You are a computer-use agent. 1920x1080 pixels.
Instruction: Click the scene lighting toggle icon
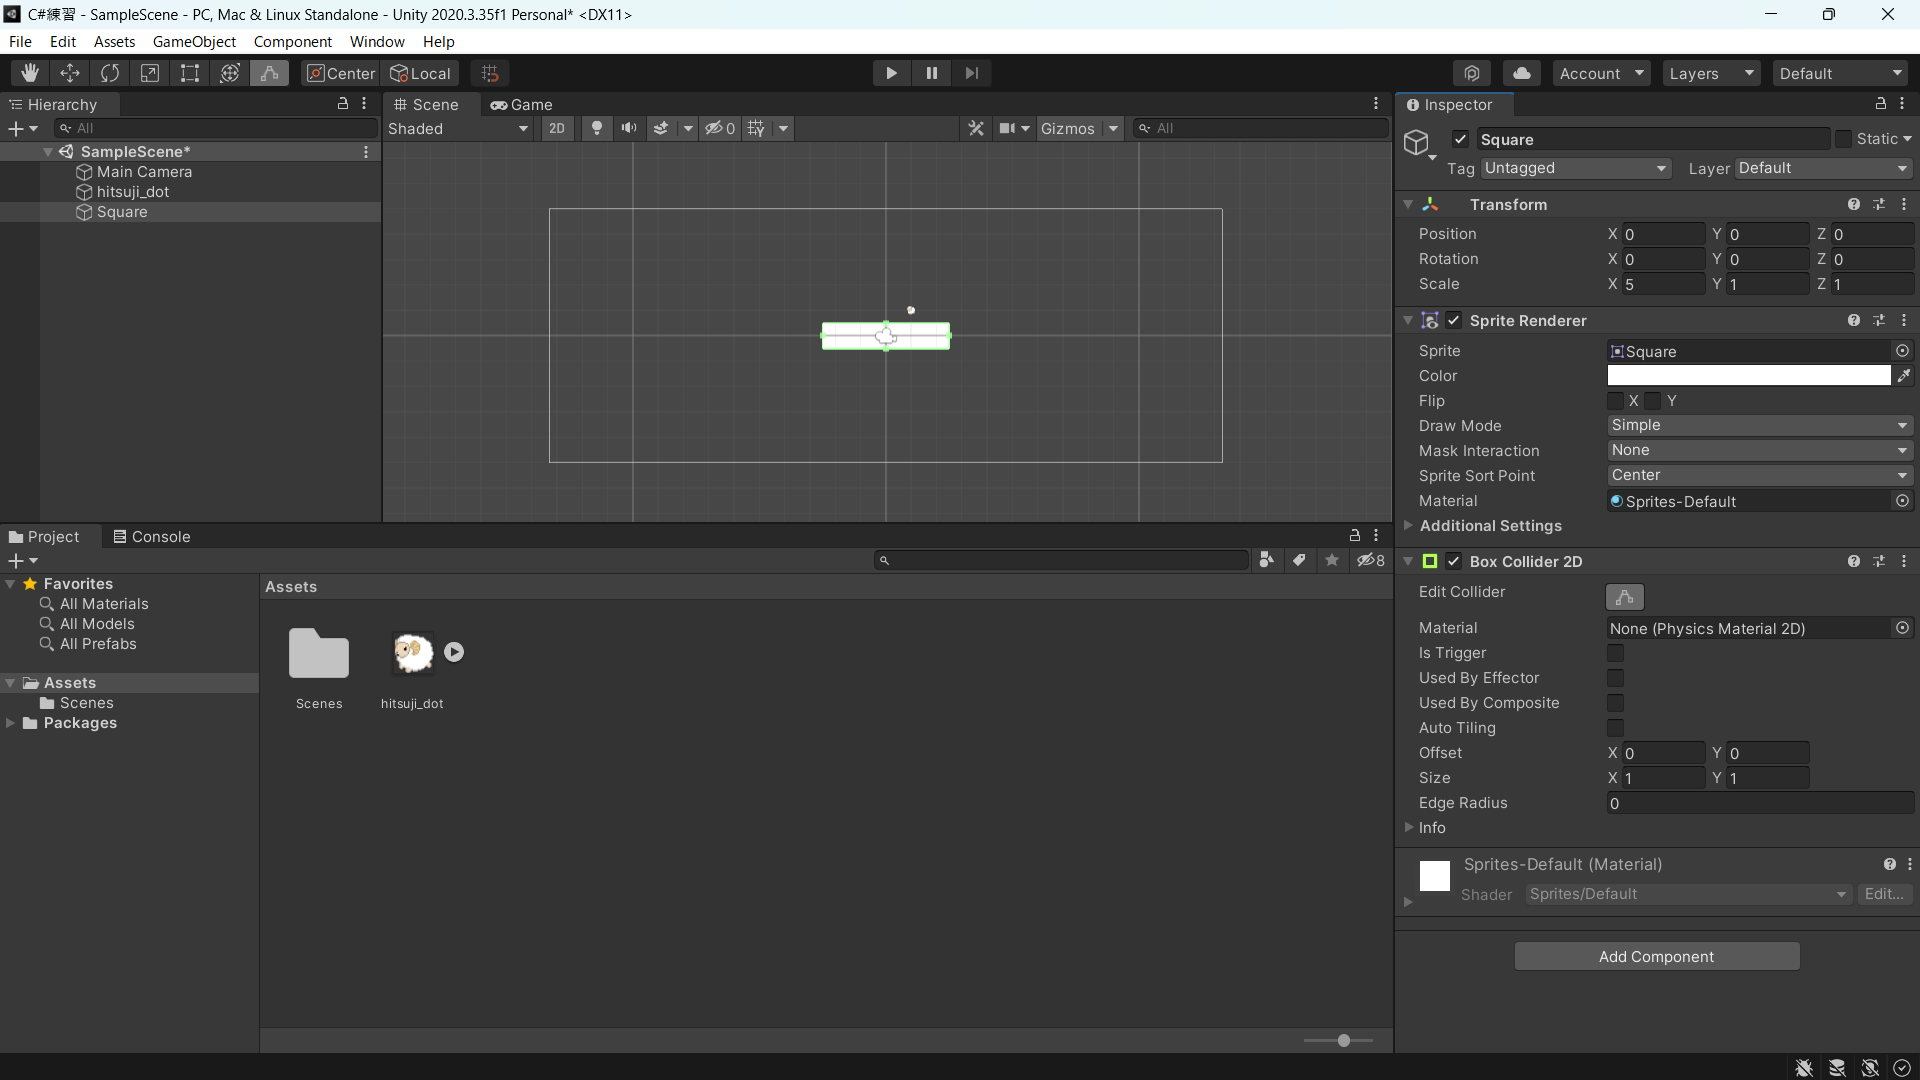595,128
